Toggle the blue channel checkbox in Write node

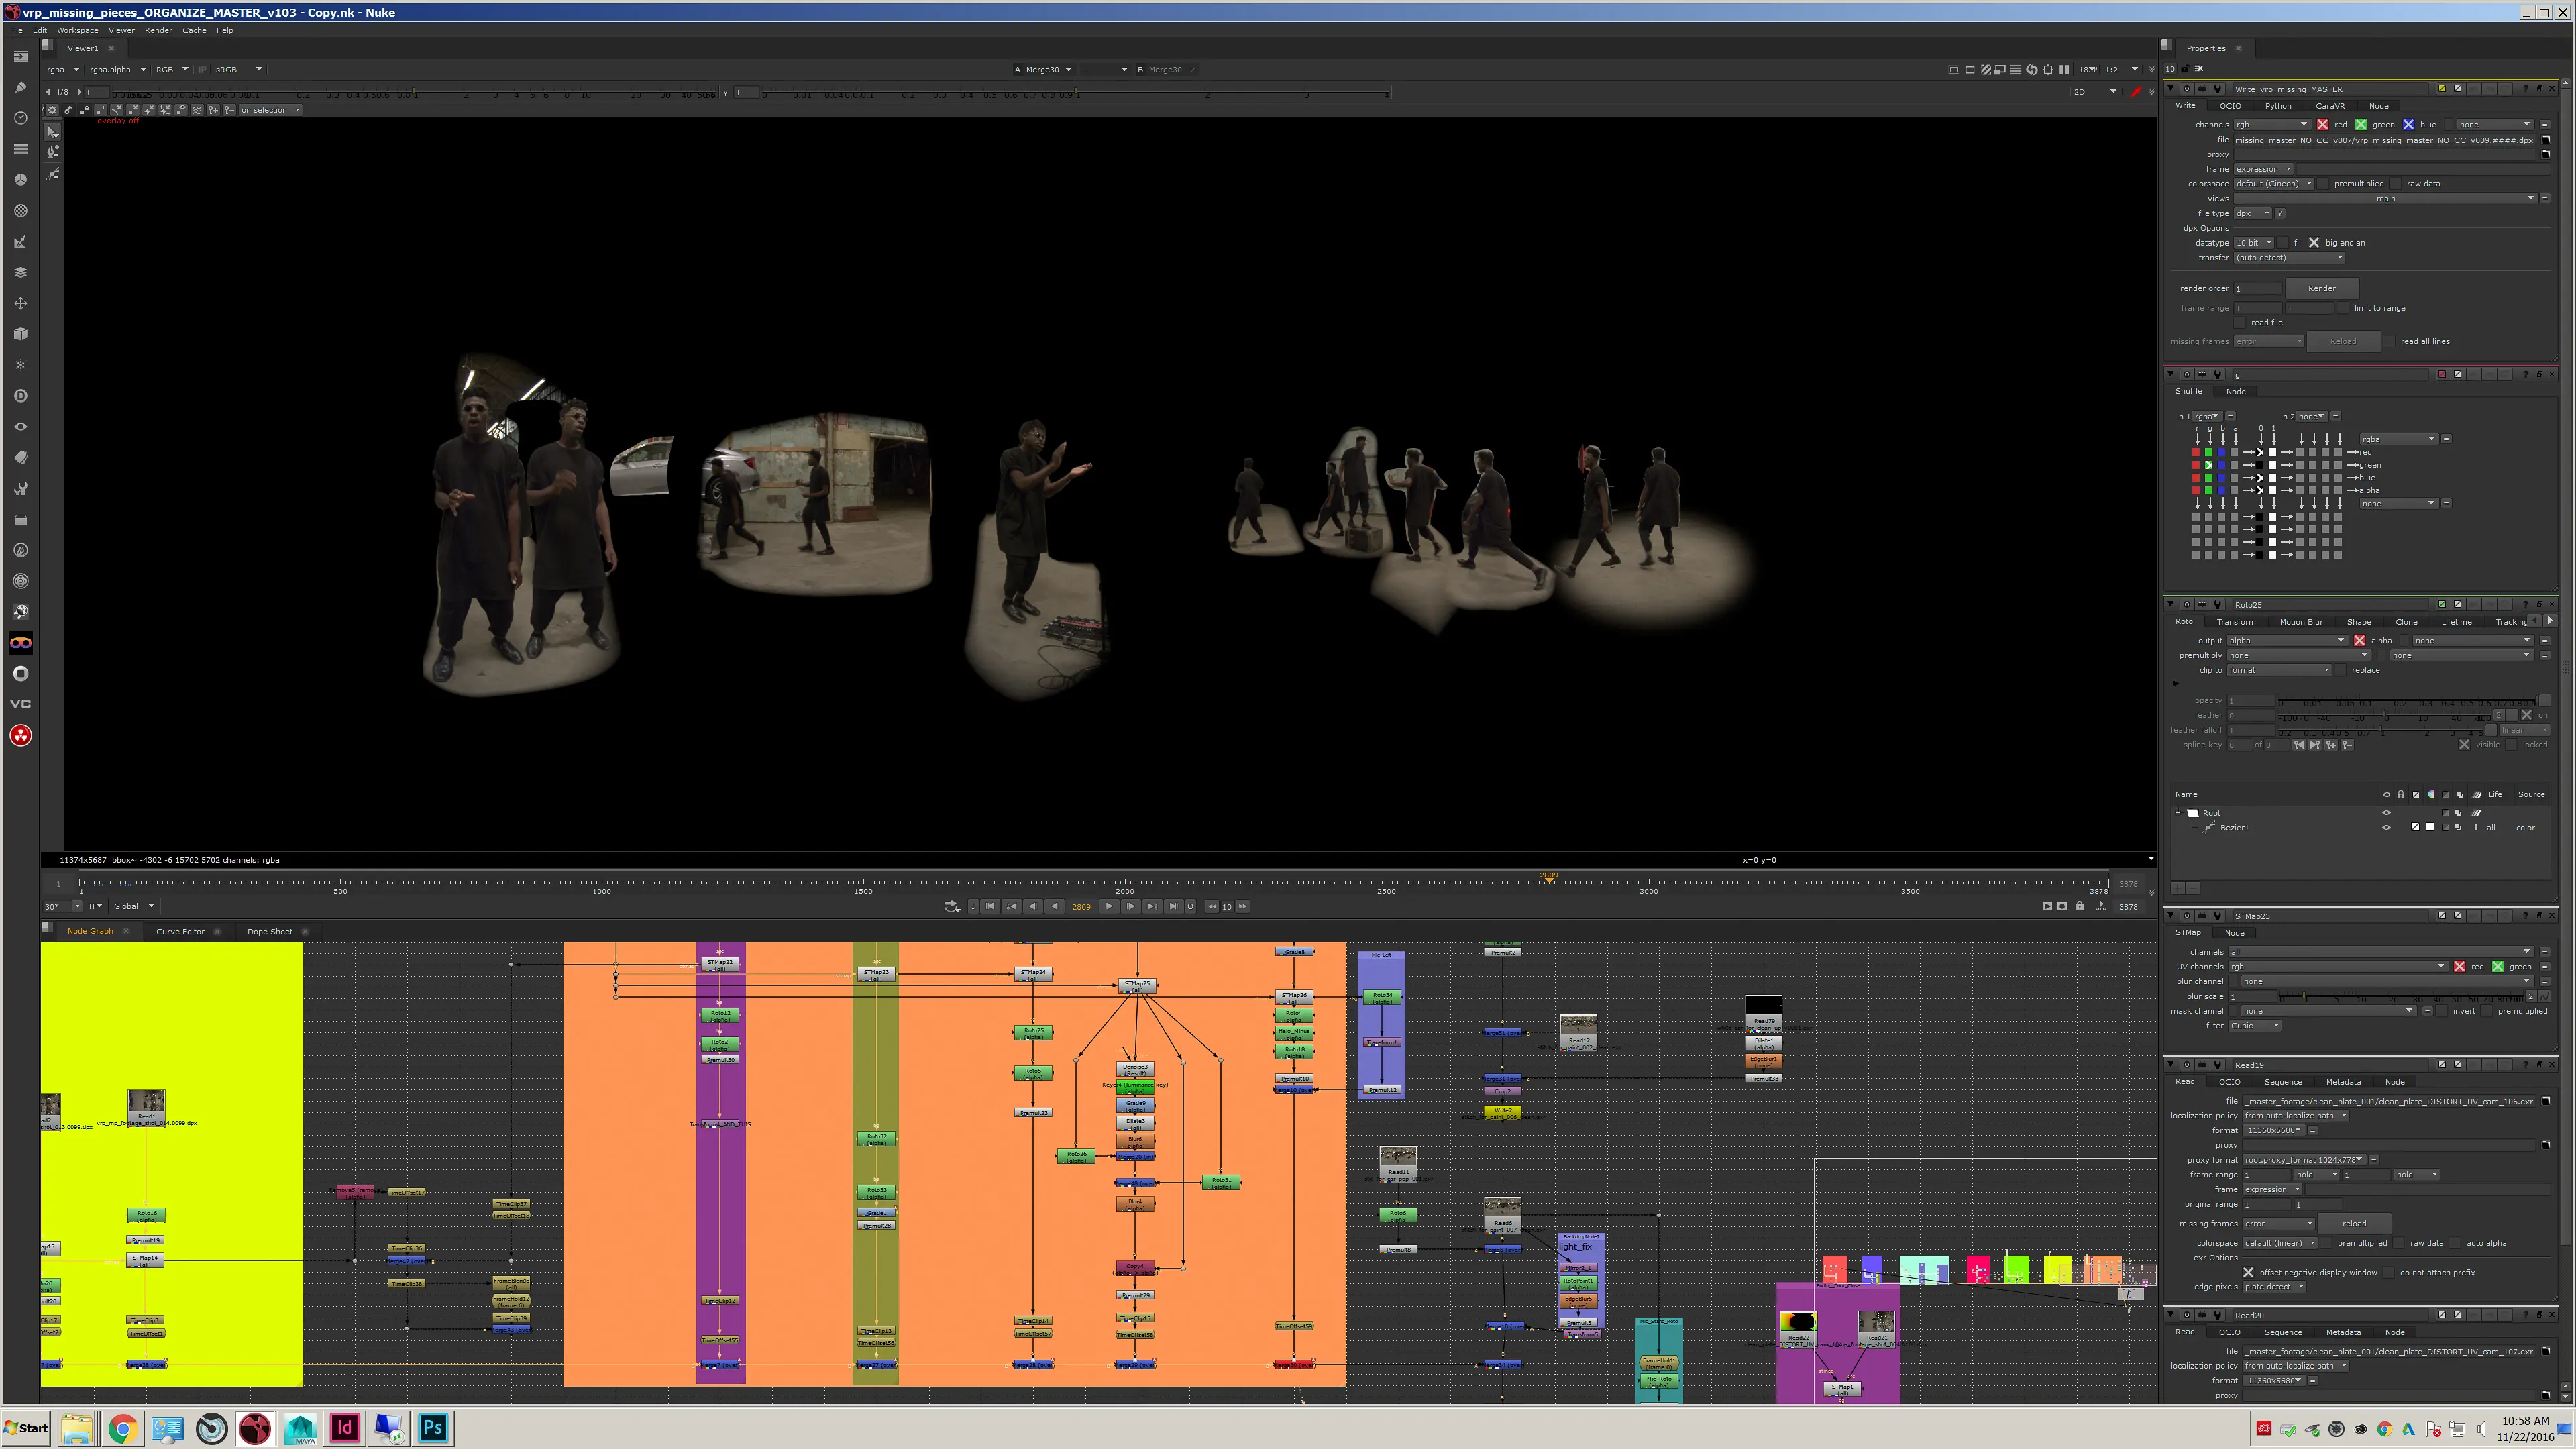[x=2409, y=125]
